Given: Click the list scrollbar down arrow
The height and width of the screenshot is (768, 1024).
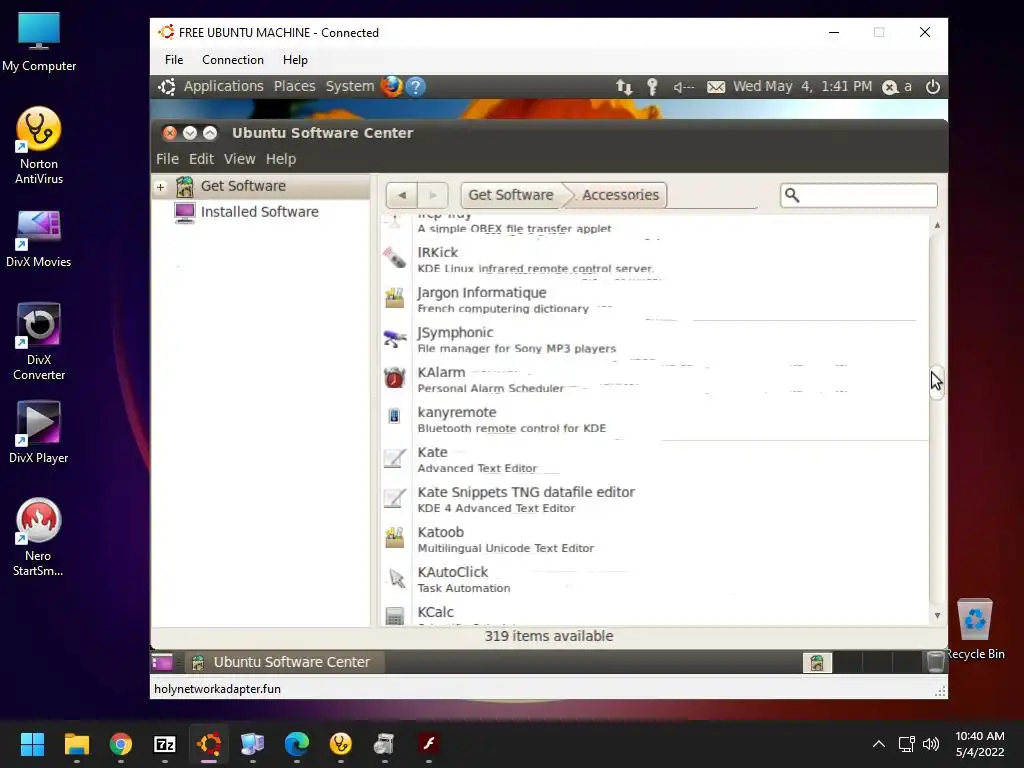Looking at the screenshot, I should [x=937, y=615].
